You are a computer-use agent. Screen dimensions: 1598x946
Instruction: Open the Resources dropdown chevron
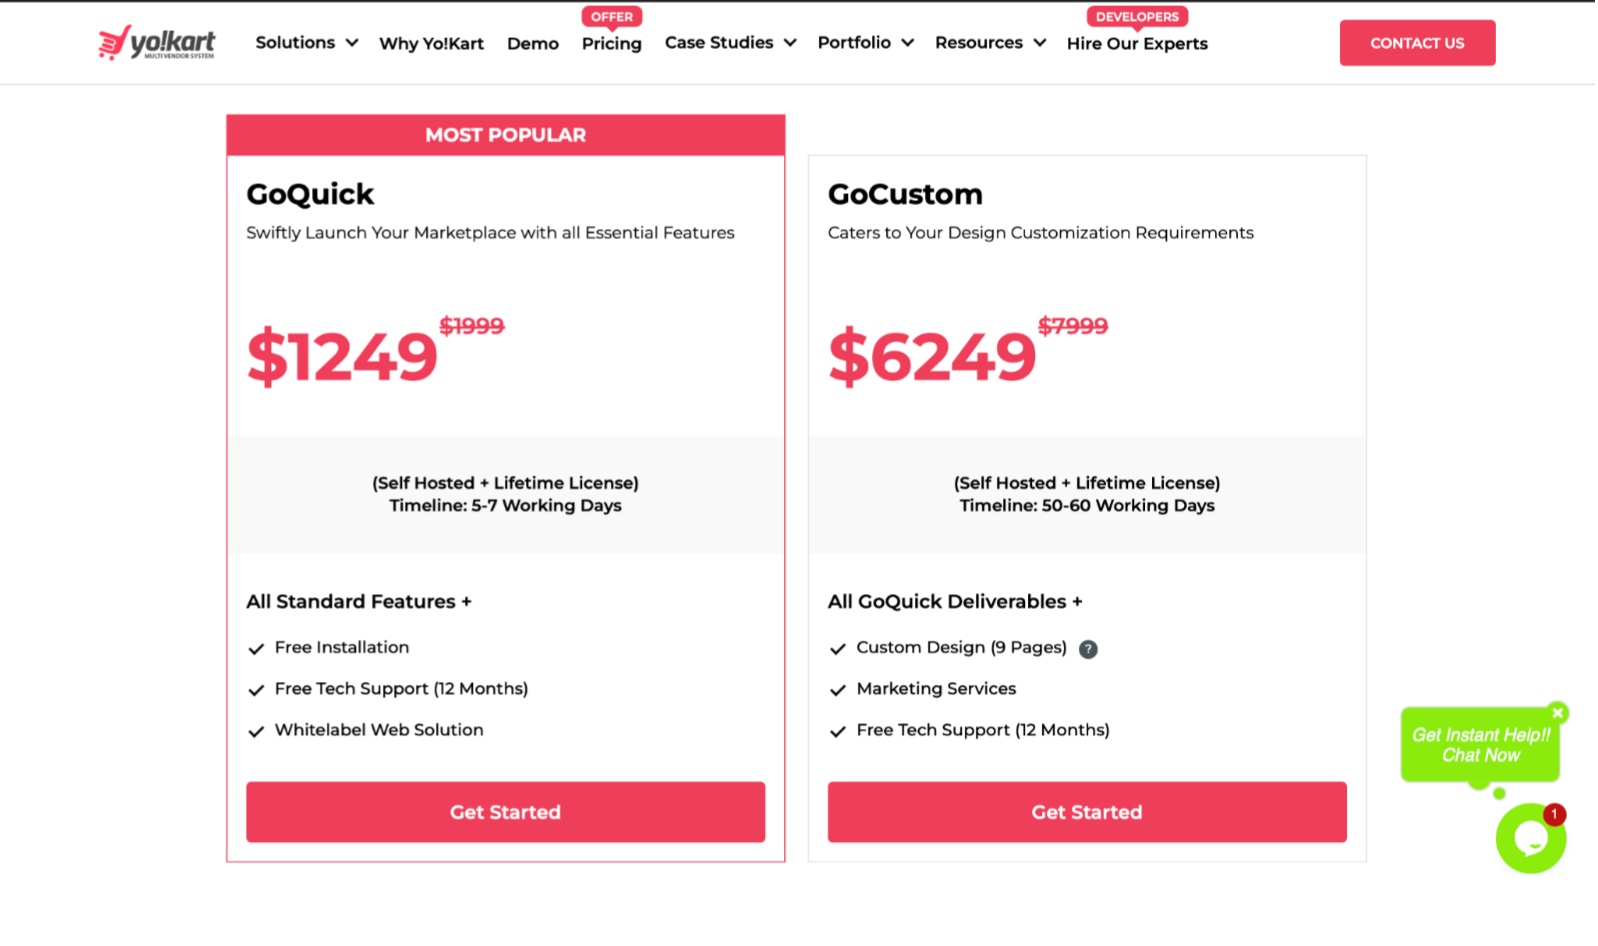pyautogui.click(x=1040, y=43)
